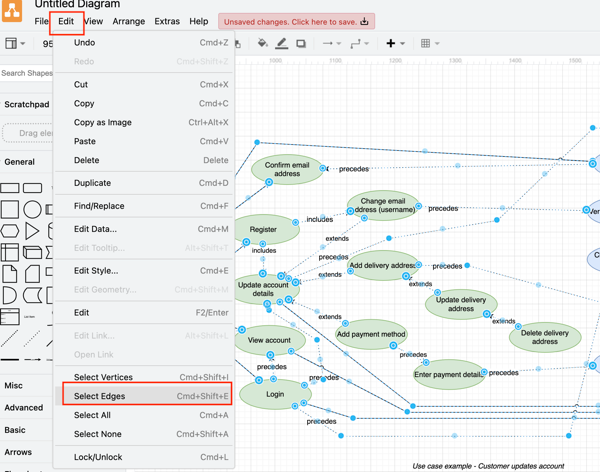The height and width of the screenshot is (472, 600).
Task: Open the Edit menu
Action: click(x=66, y=21)
